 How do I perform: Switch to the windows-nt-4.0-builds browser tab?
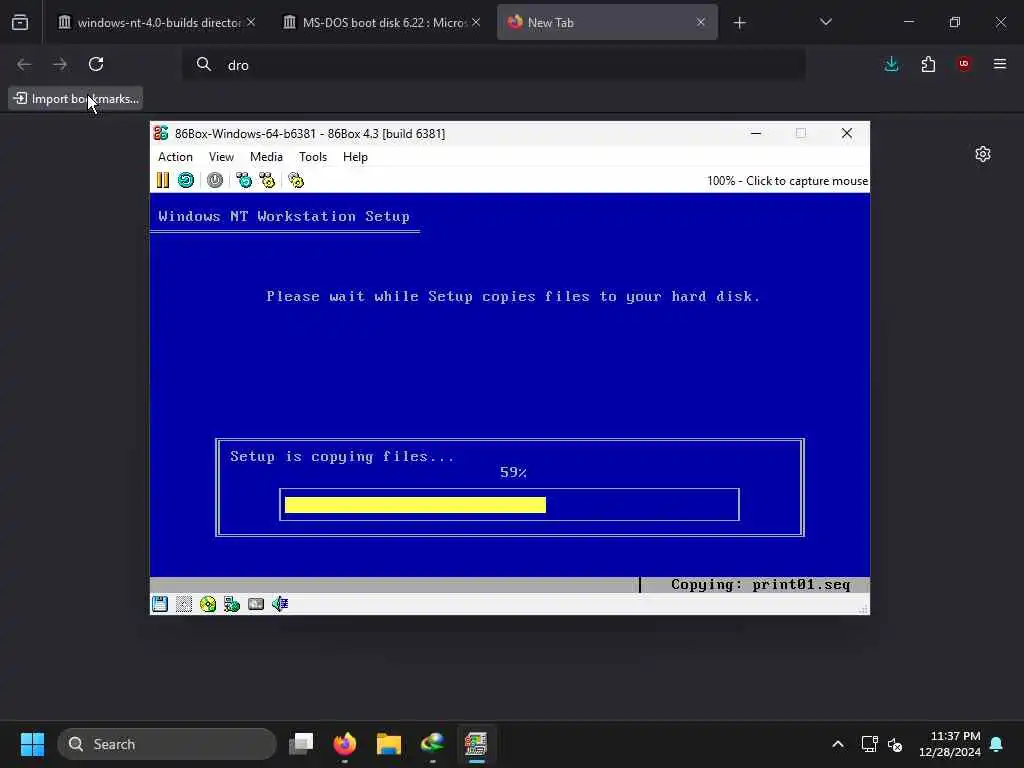150,22
